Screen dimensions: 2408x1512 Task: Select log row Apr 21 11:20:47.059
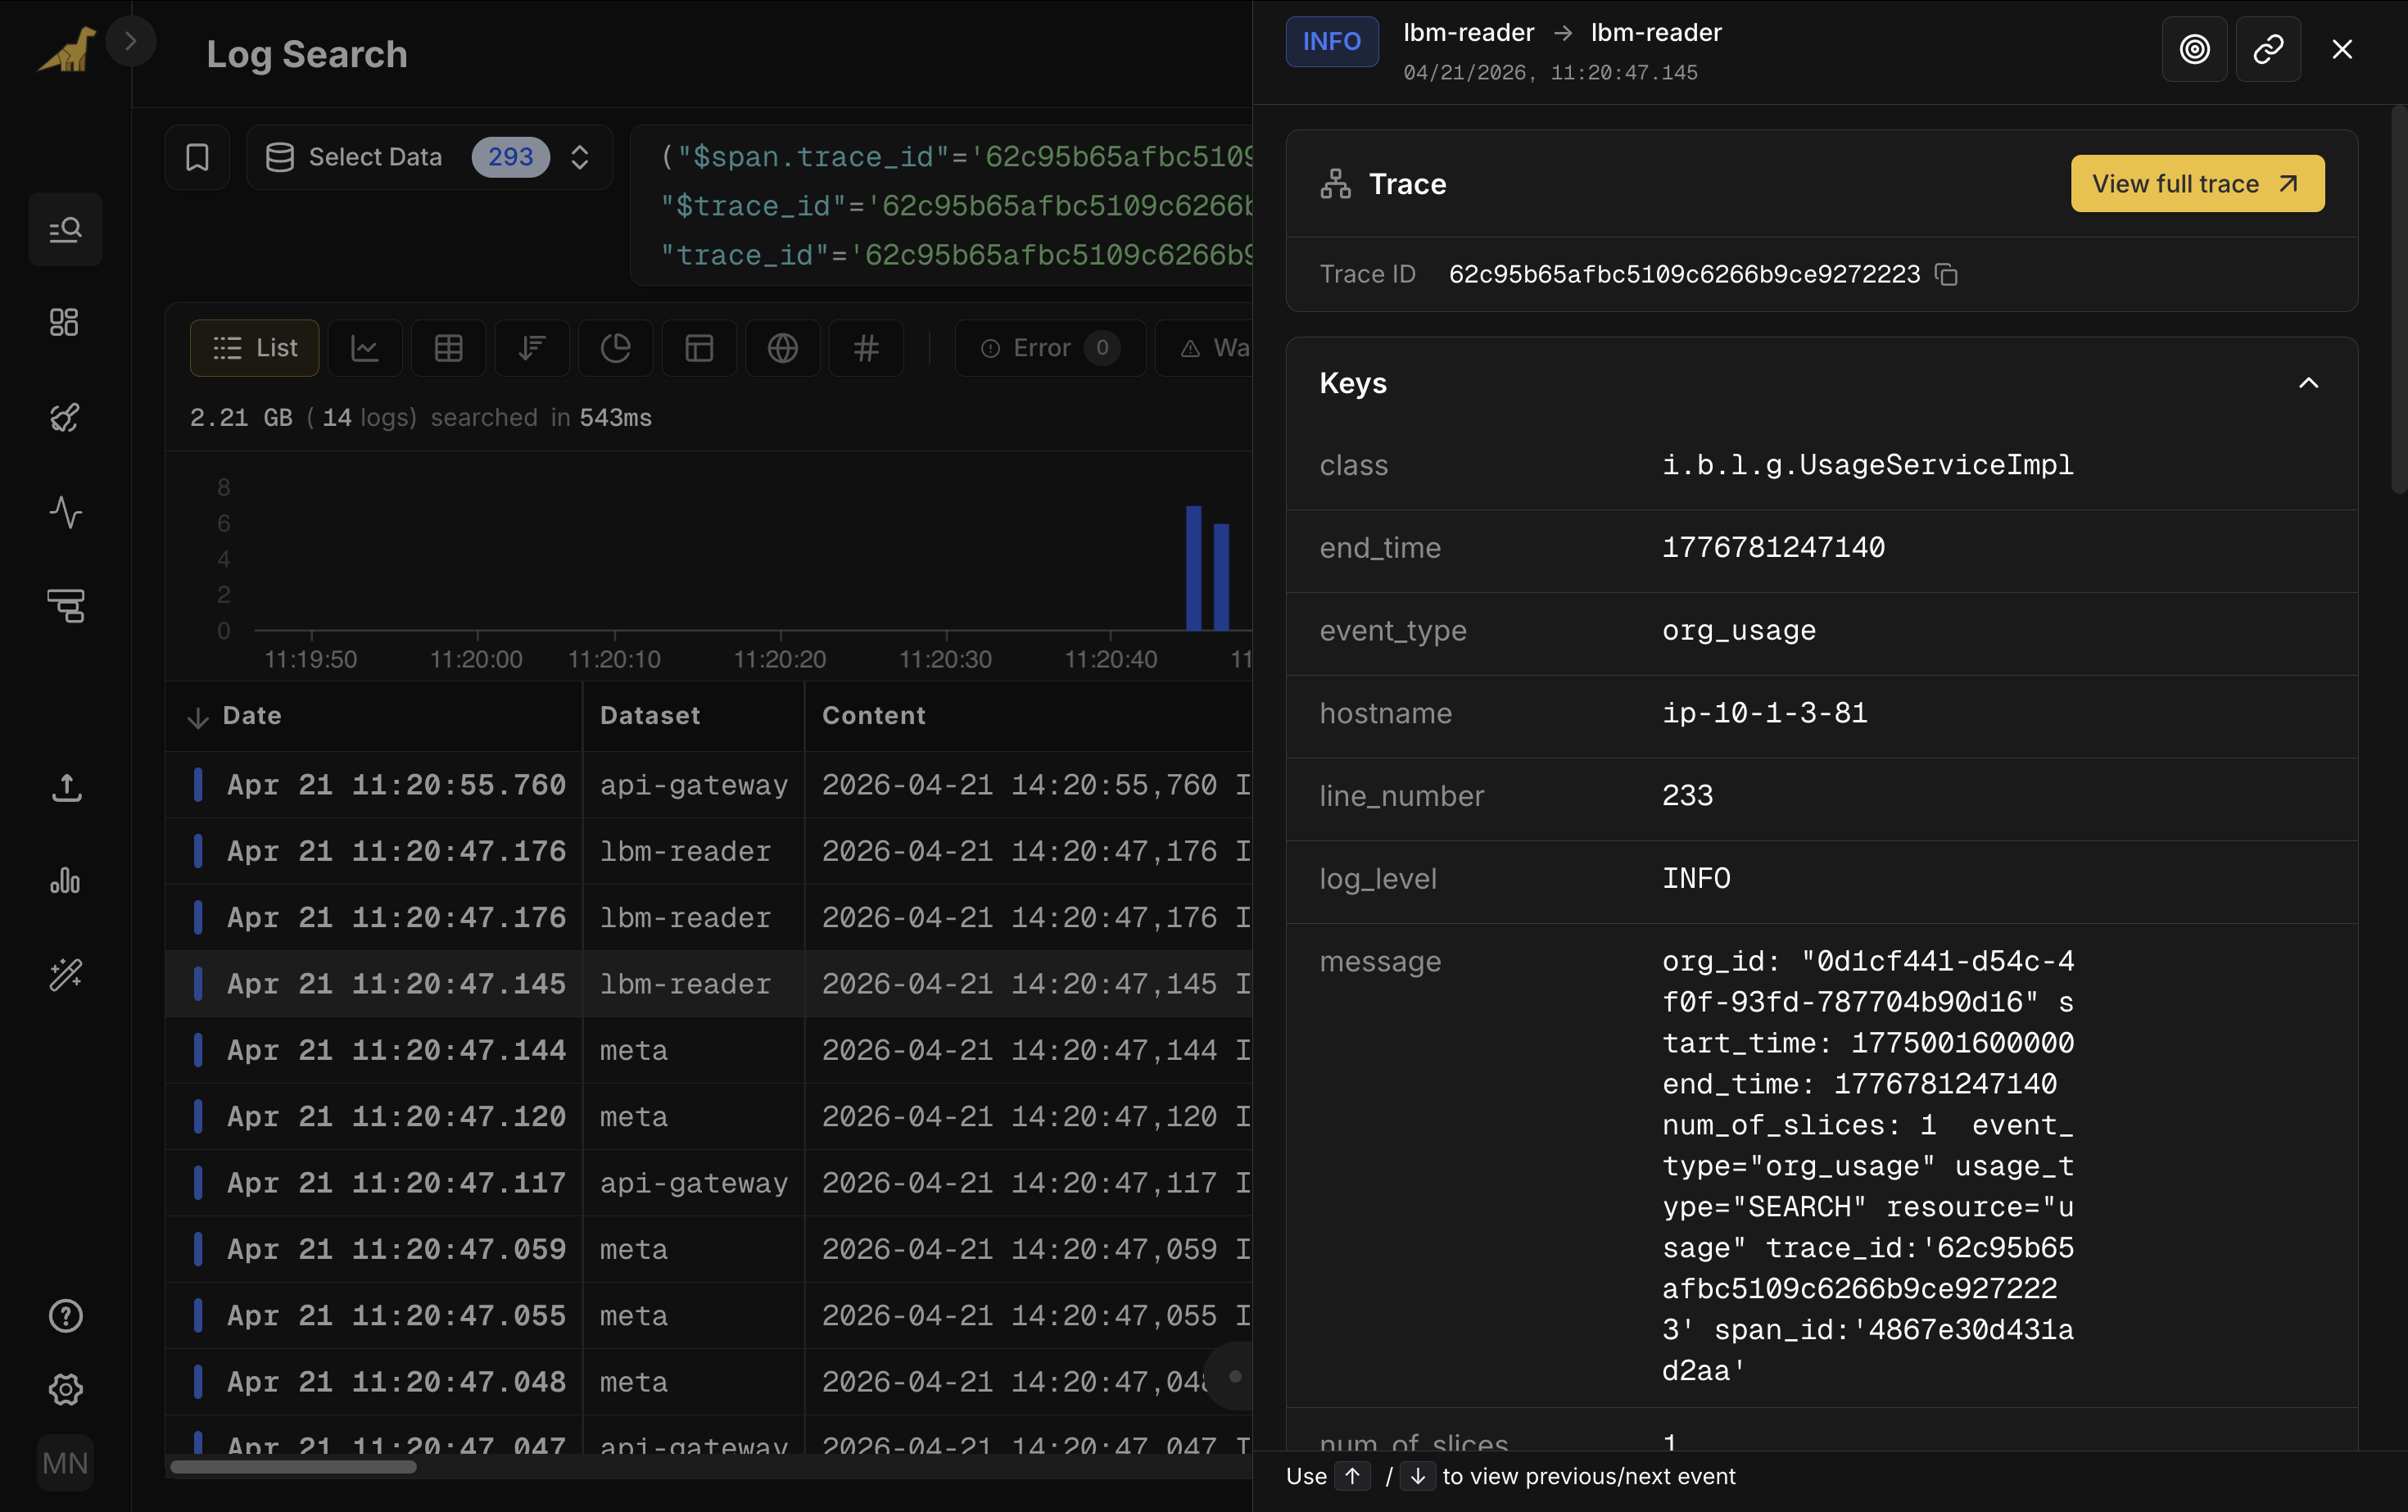[x=709, y=1249]
